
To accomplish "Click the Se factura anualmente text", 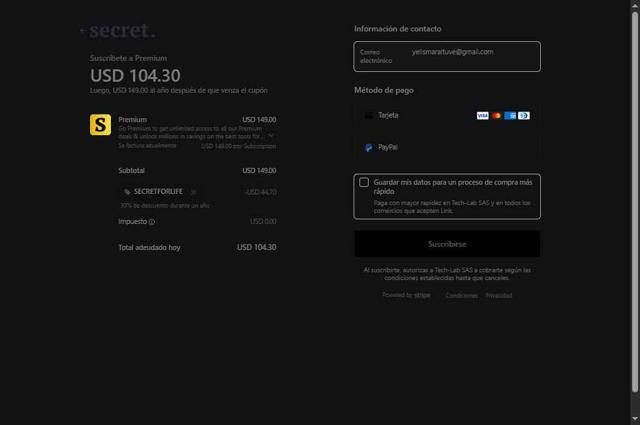I will point(147,146).
